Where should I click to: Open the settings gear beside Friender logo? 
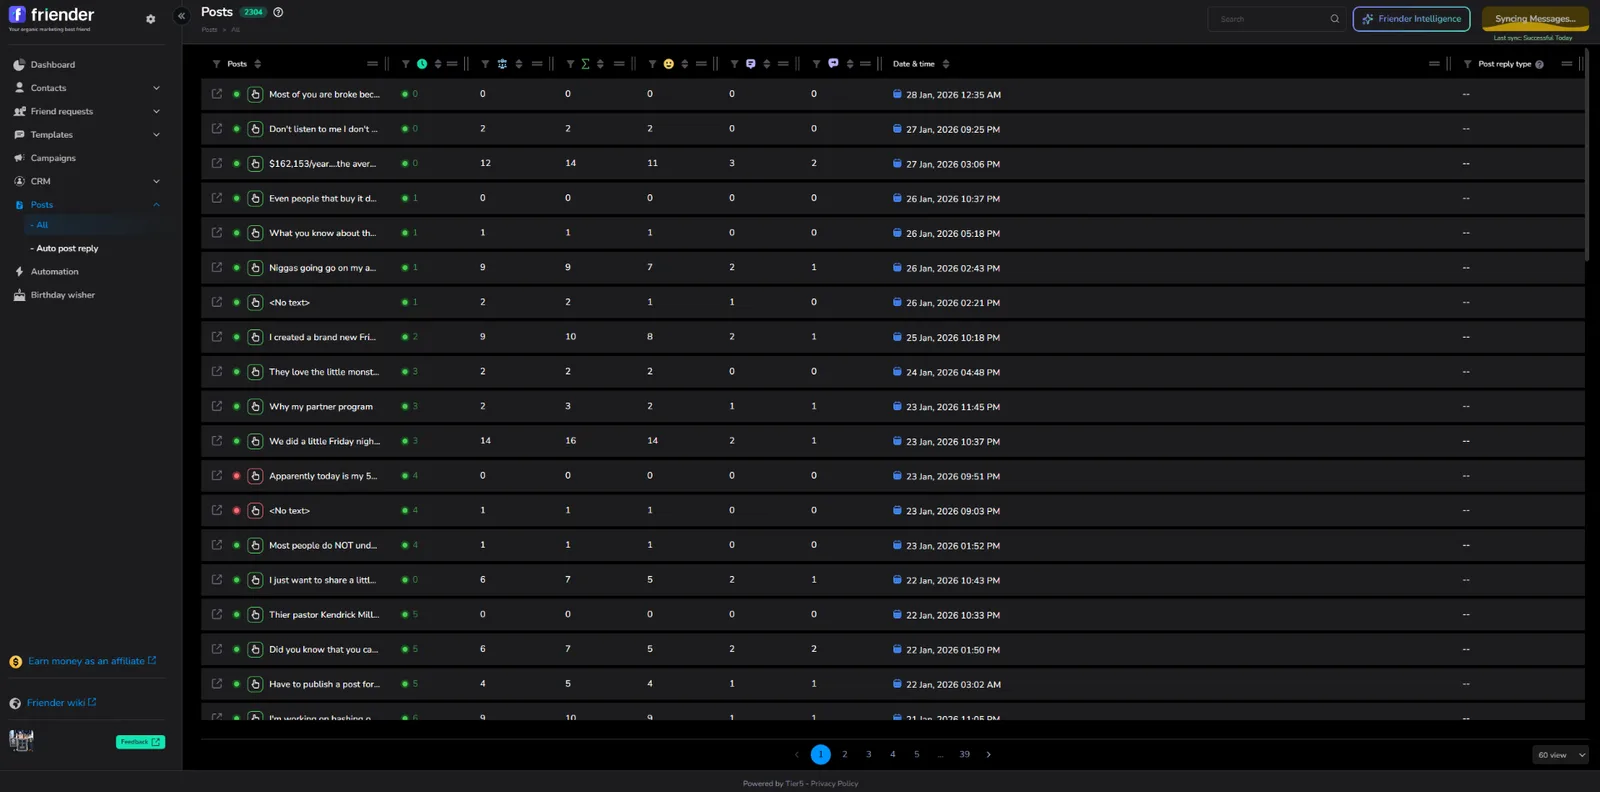pyautogui.click(x=151, y=19)
